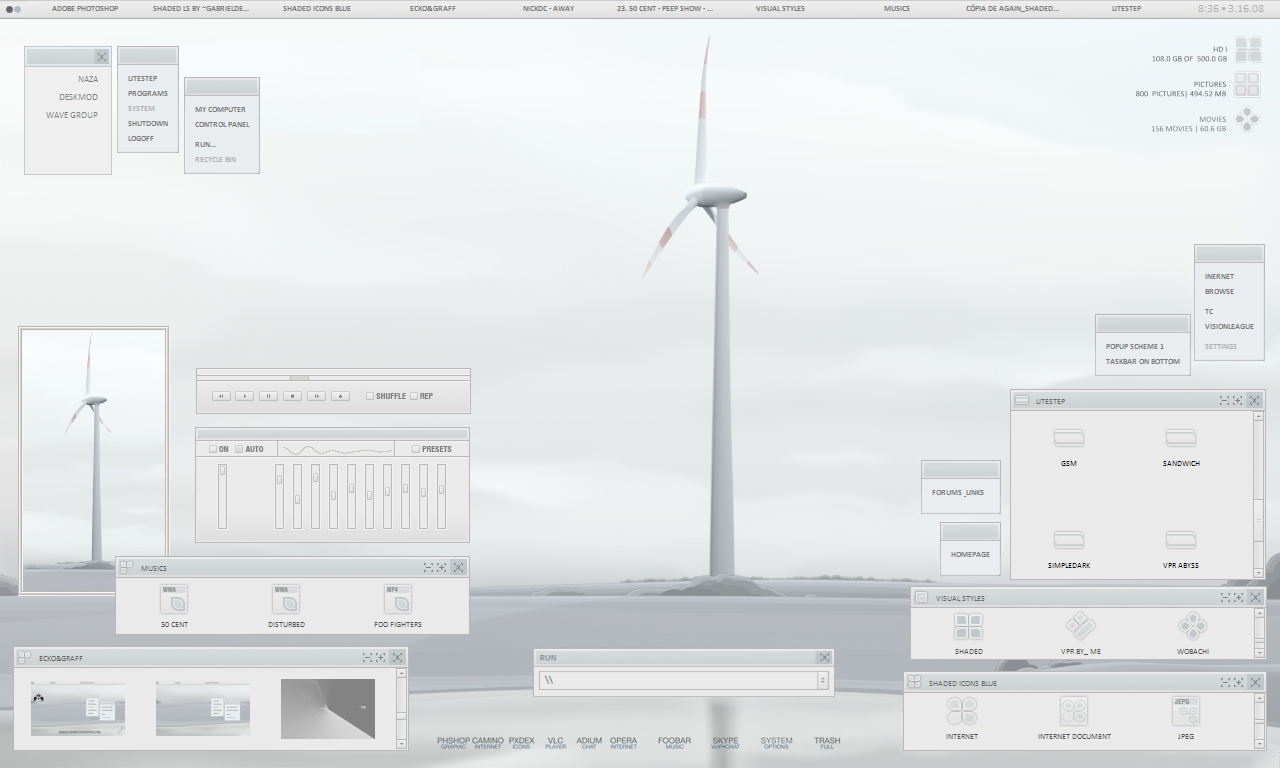
Task: Open the NAZA link
Action: coord(88,79)
